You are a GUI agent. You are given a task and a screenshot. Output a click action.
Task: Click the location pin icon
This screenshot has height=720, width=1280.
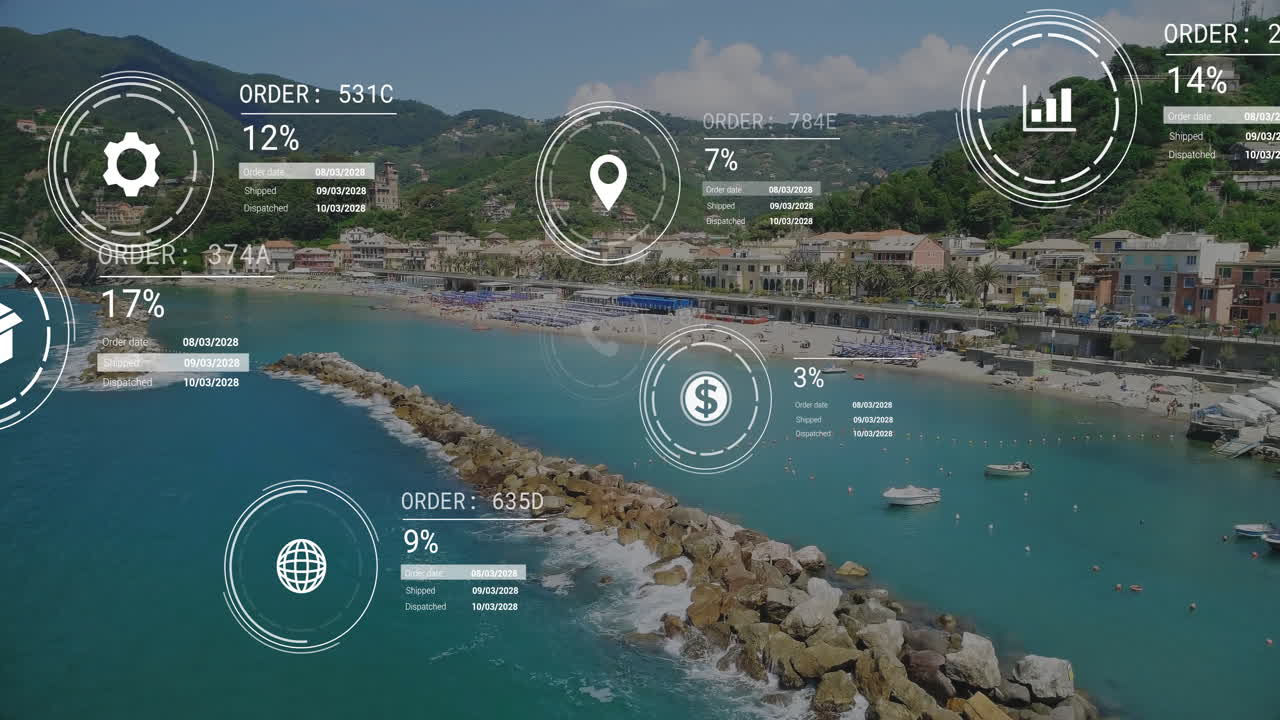point(608,182)
